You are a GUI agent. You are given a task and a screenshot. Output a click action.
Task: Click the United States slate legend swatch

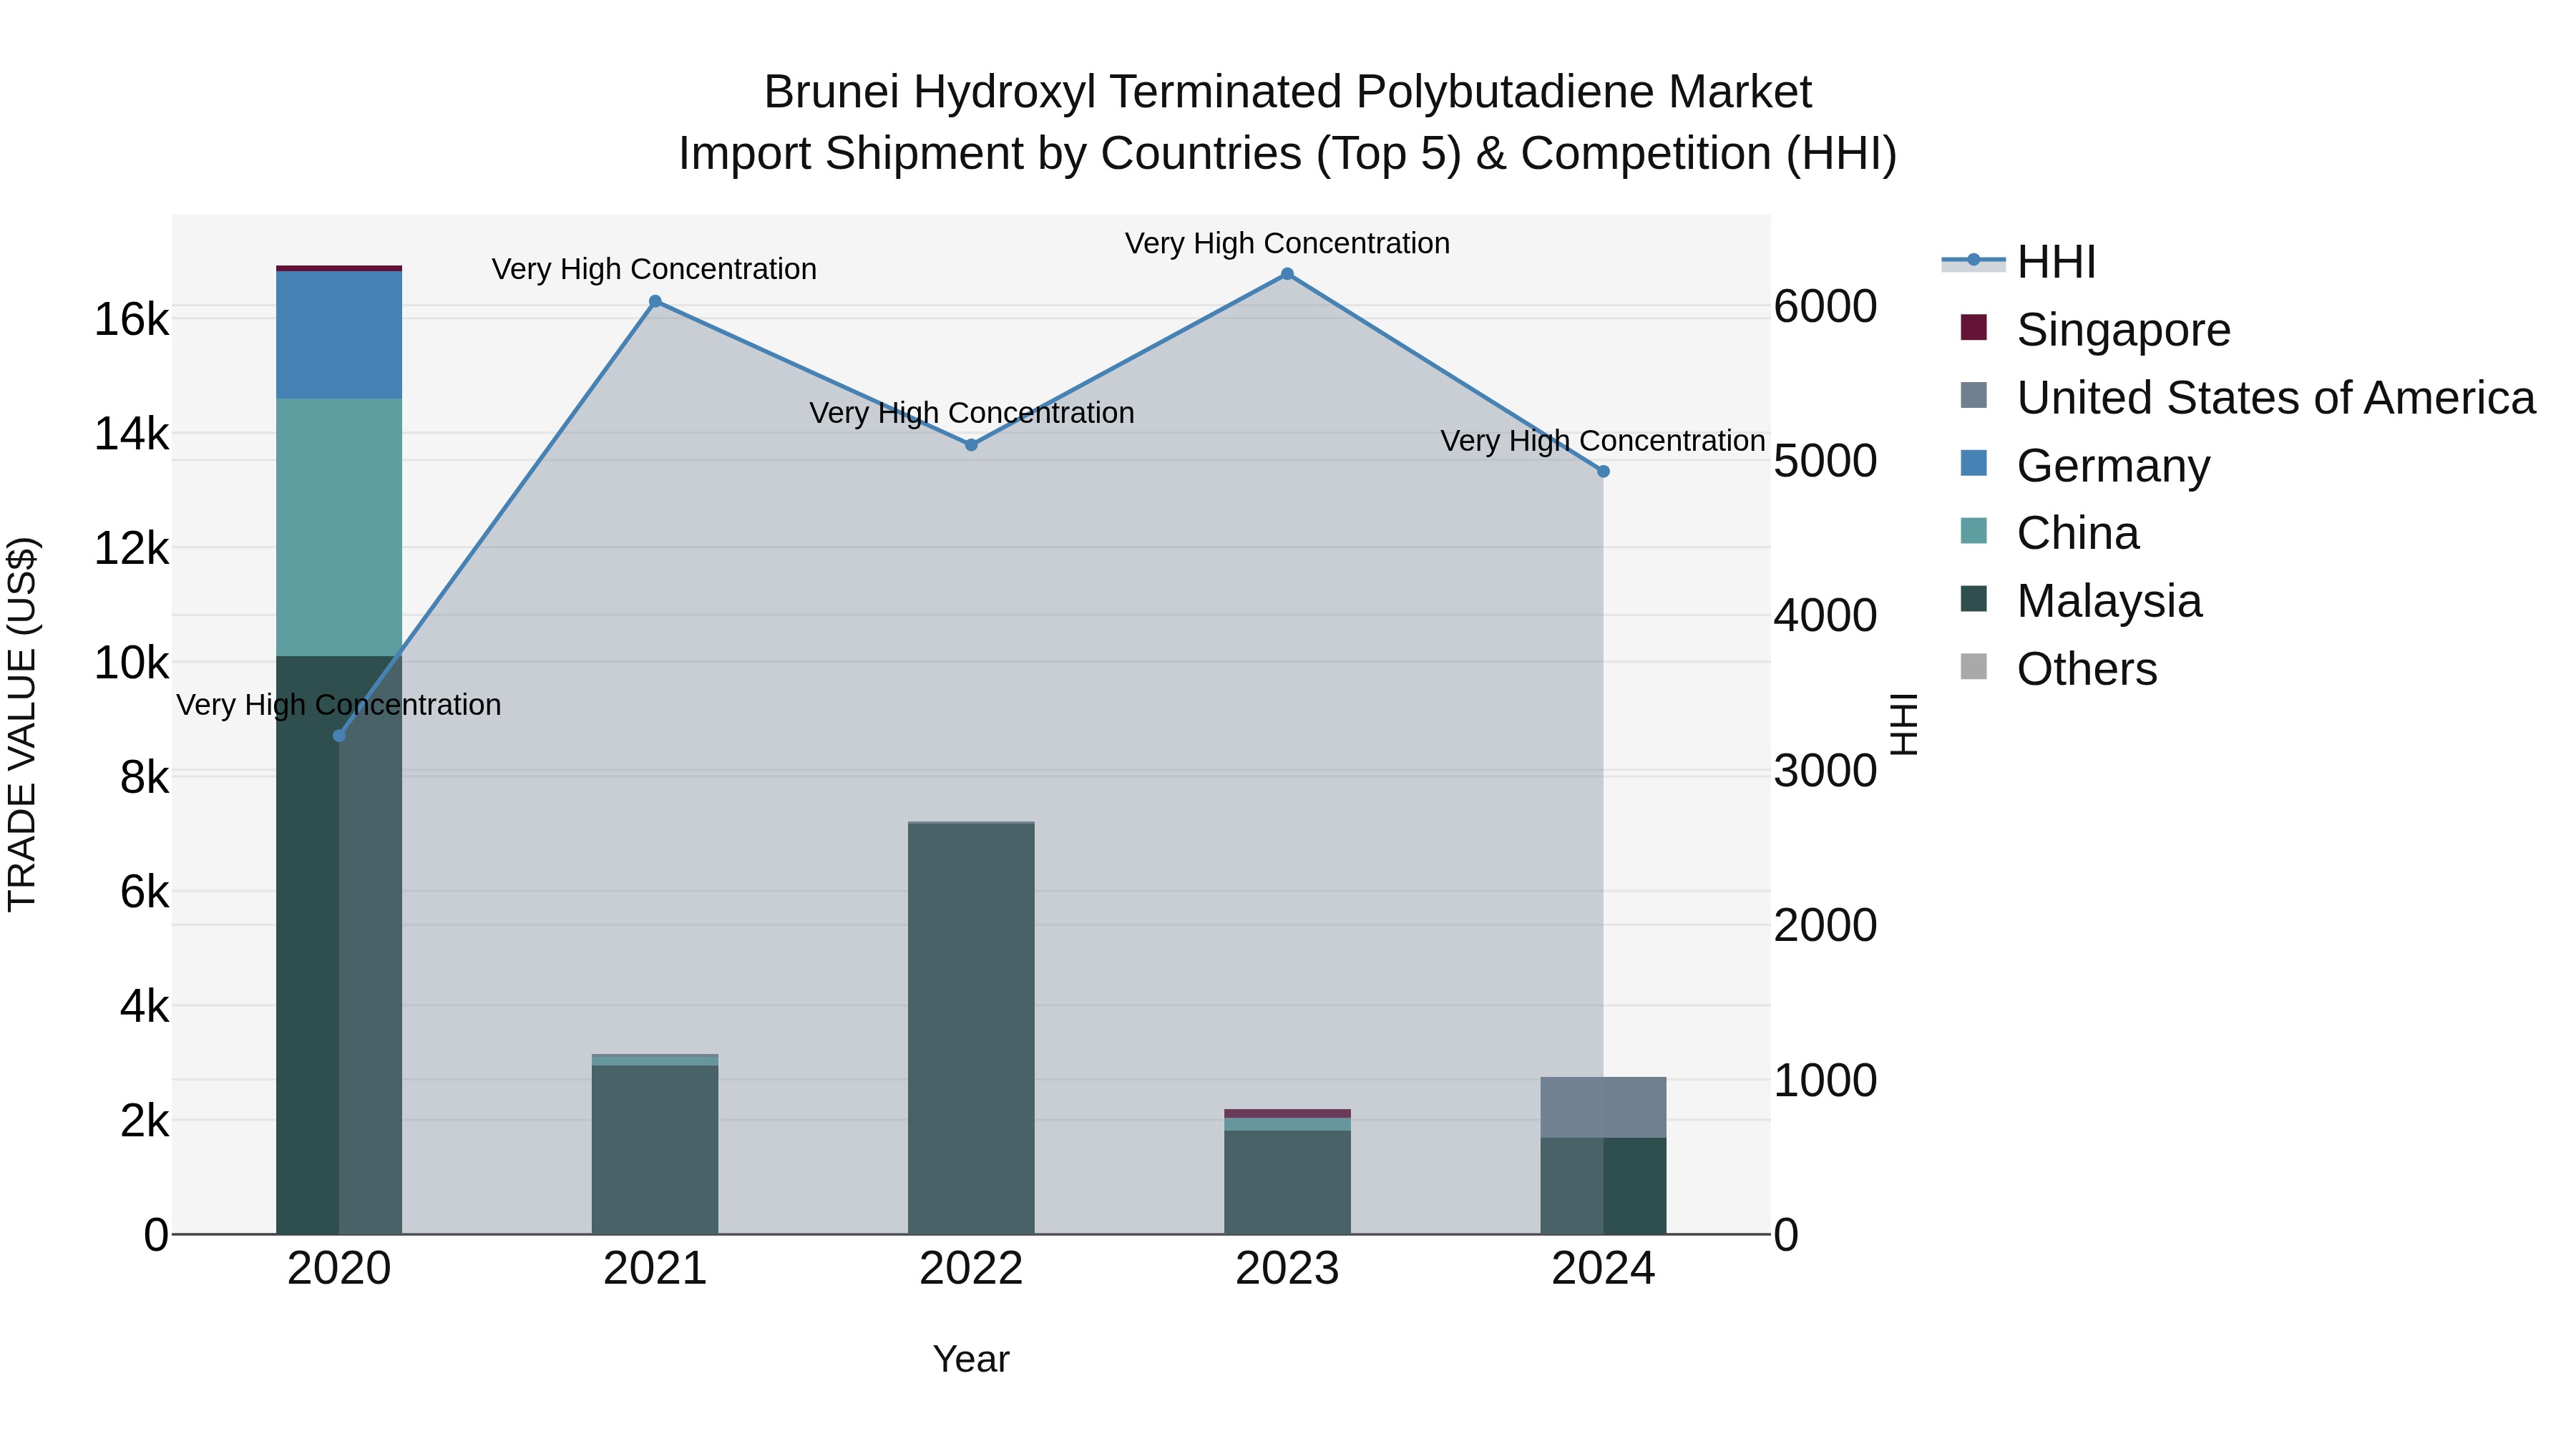[x=1973, y=395]
